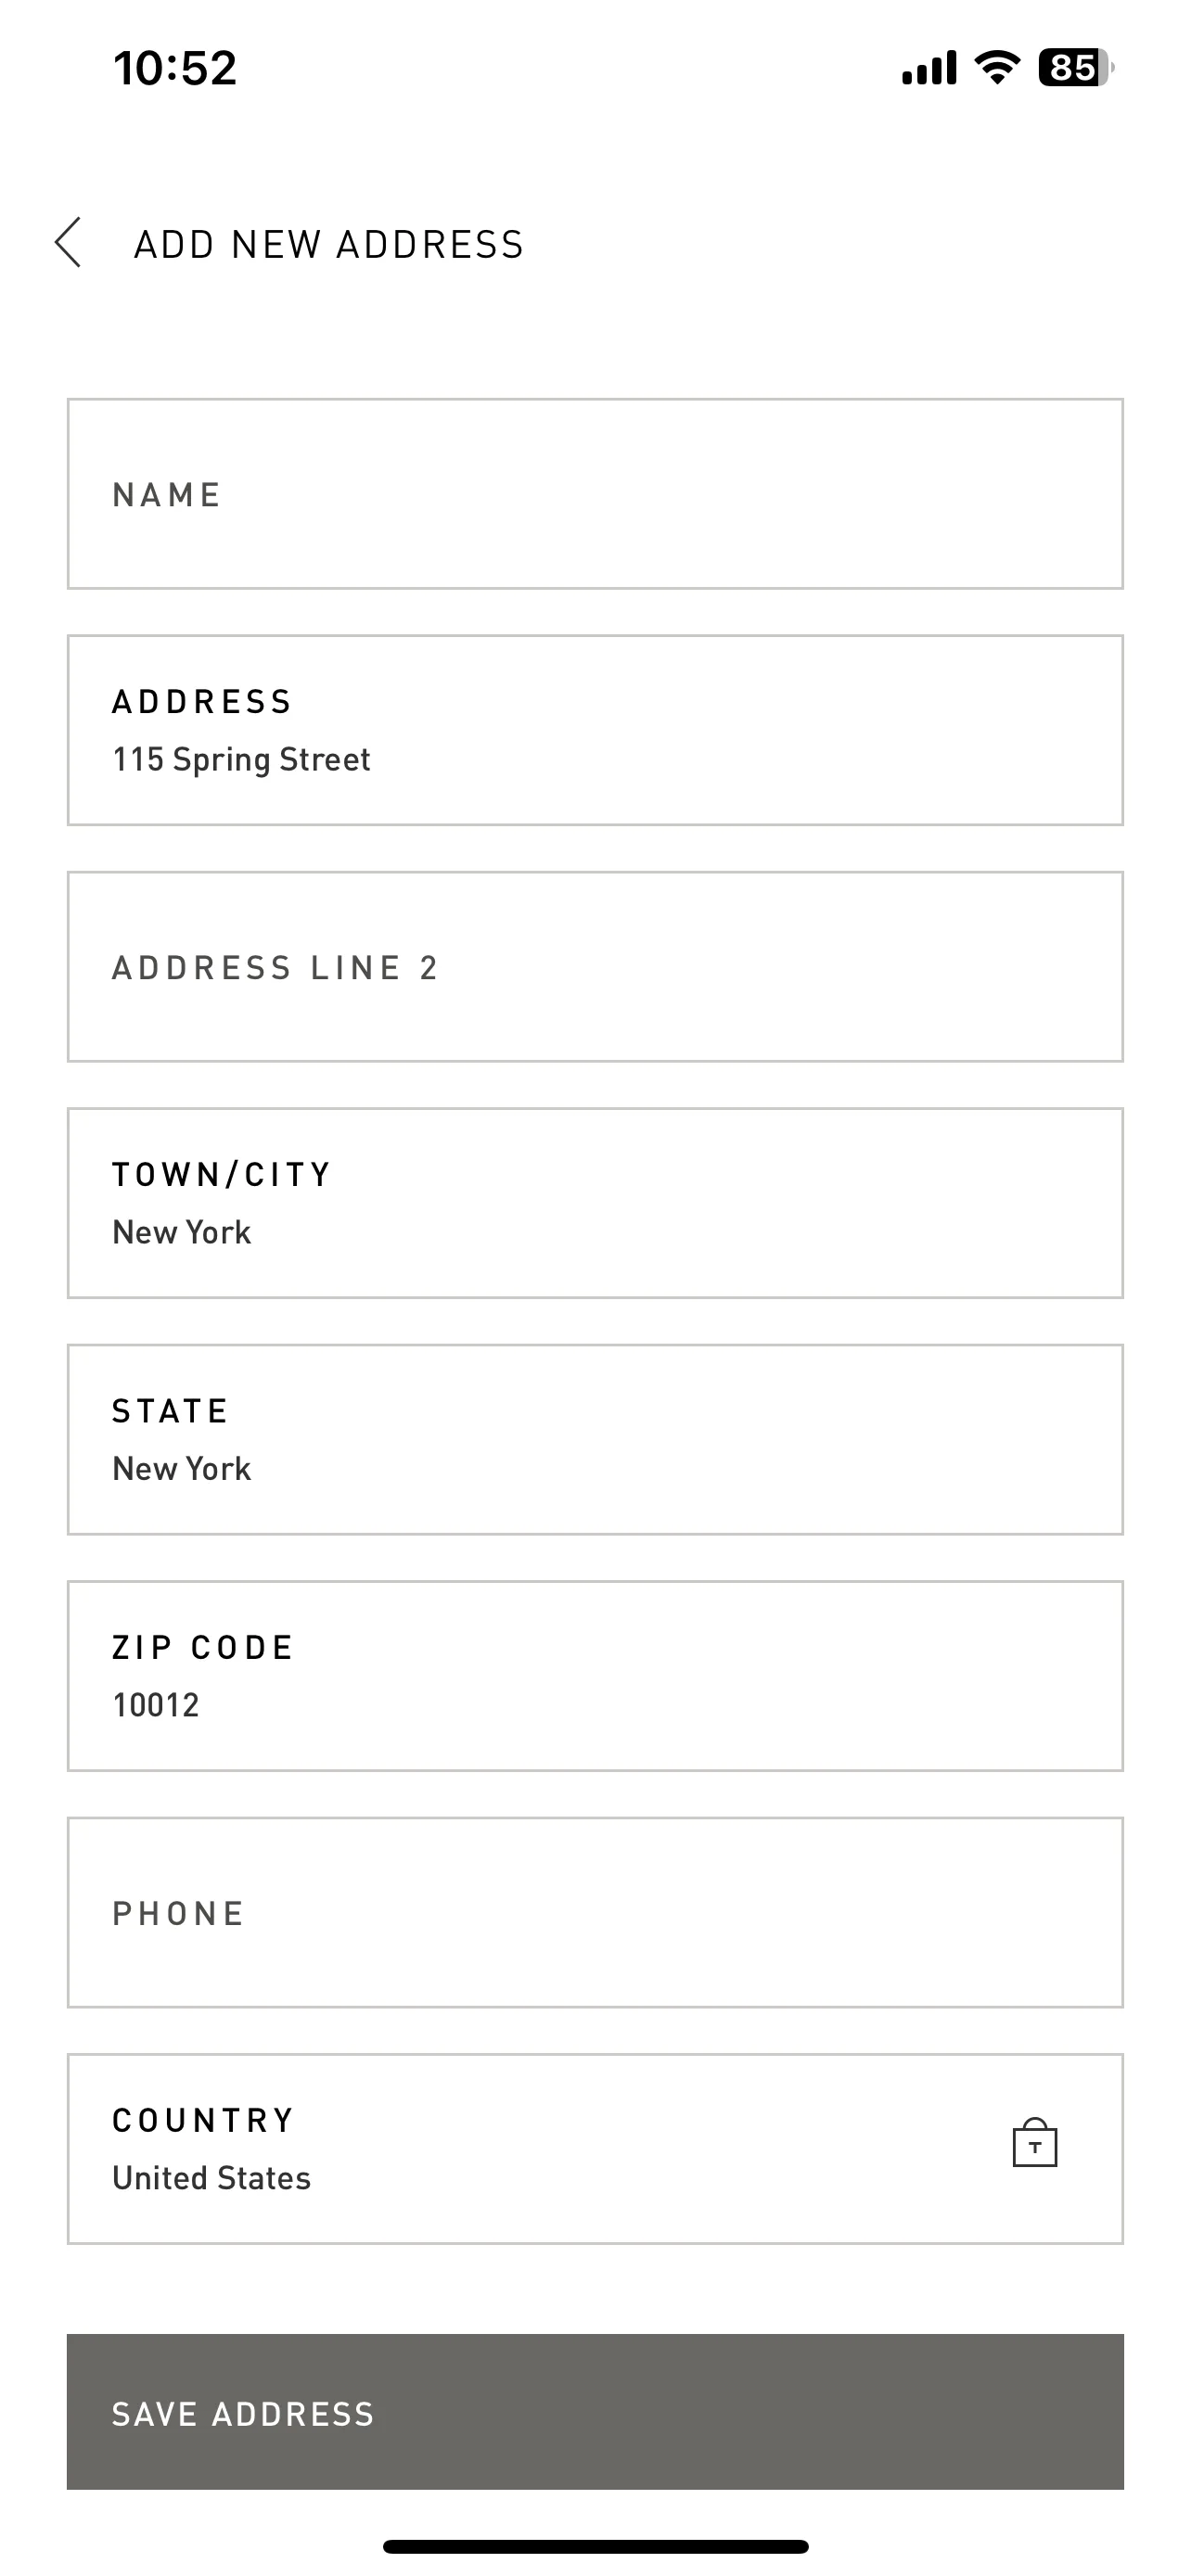The height and width of the screenshot is (2576, 1191).
Task: Open the Country selector showing United States
Action: (595, 2149)
